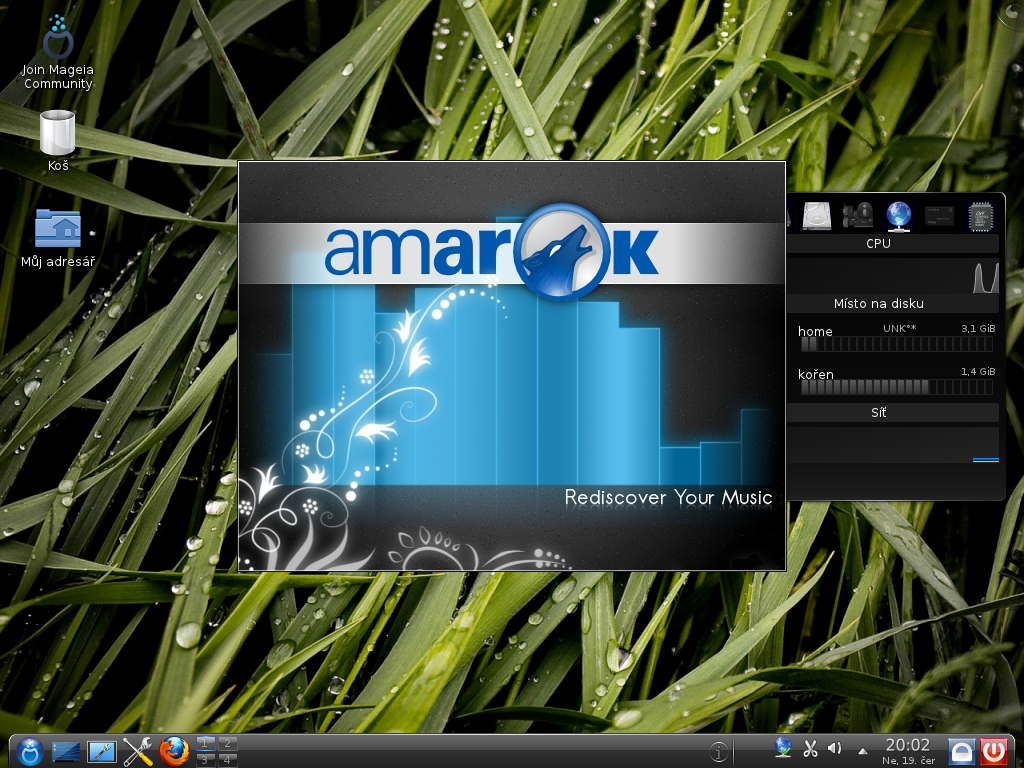The image size is (1024, 768).
Task: Click the network globe icon in system monitor
Action: [x=899, y=216]
